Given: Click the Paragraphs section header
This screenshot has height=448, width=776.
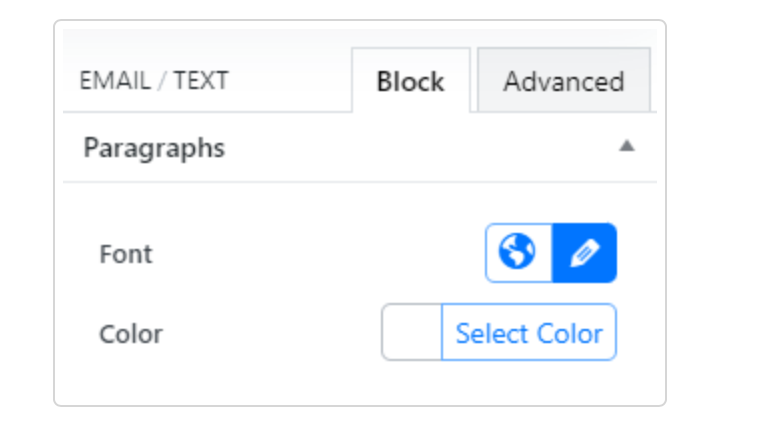Looking at the screenshot, I should (154, 148).
